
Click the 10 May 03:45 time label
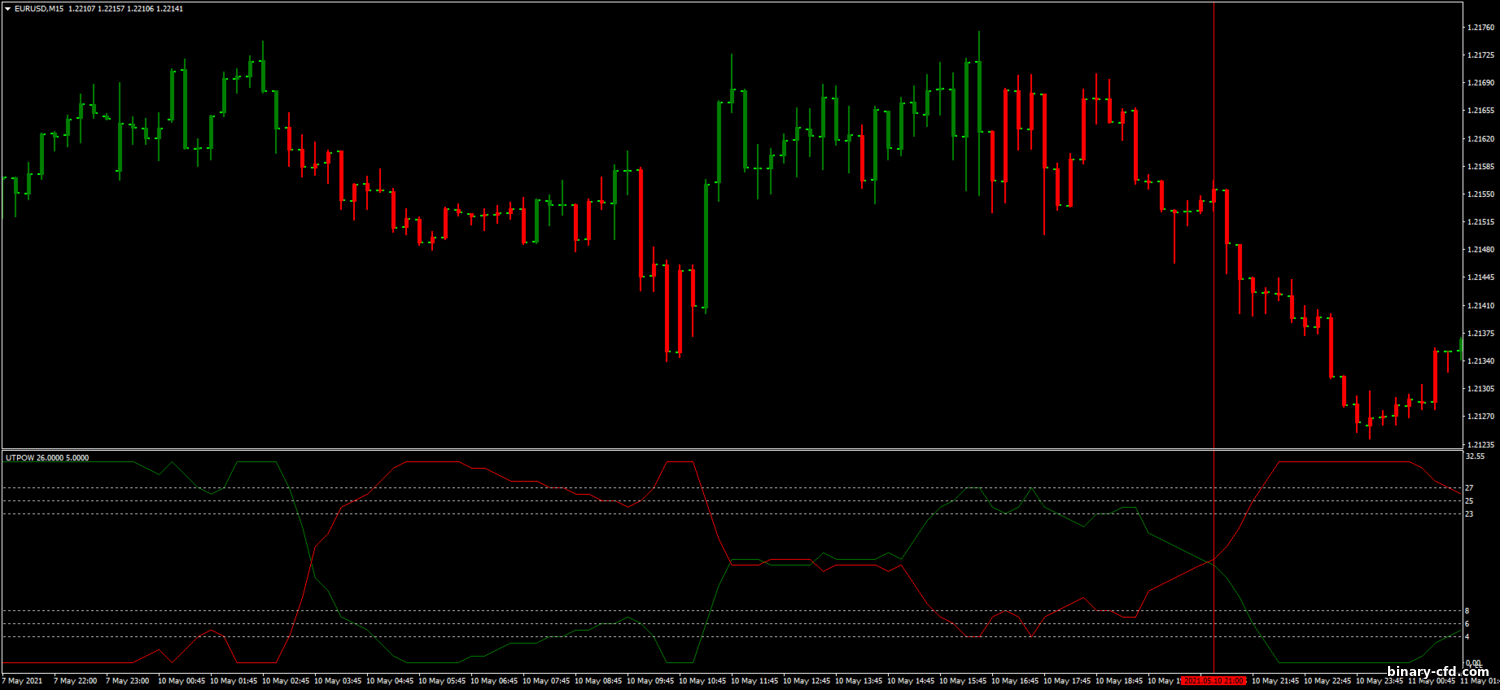click(x=339, y=681)
